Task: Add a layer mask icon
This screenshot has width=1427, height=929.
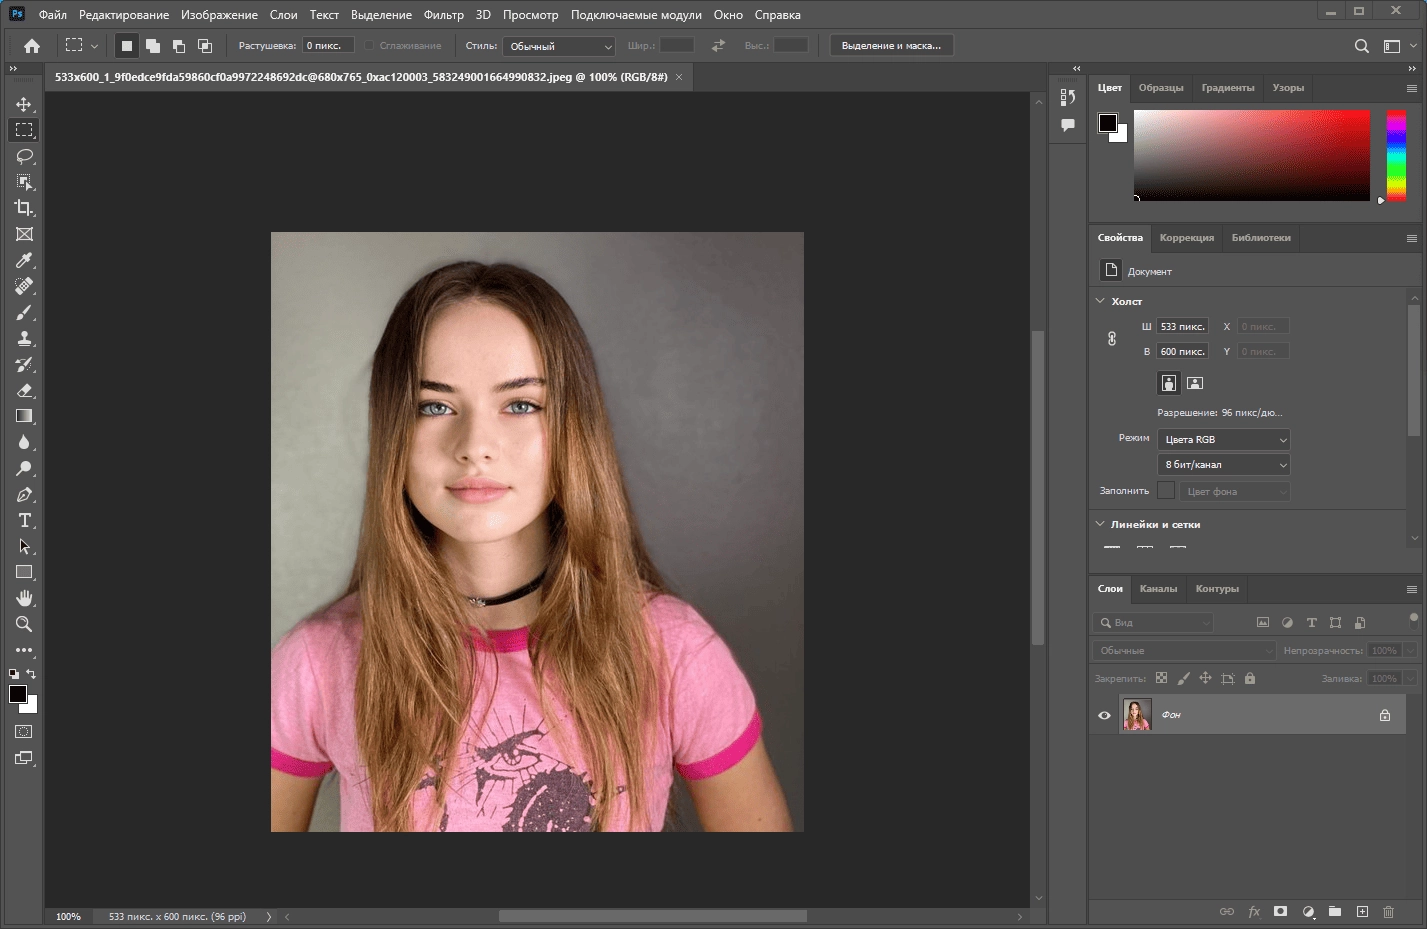Action: coord(1280,912)
